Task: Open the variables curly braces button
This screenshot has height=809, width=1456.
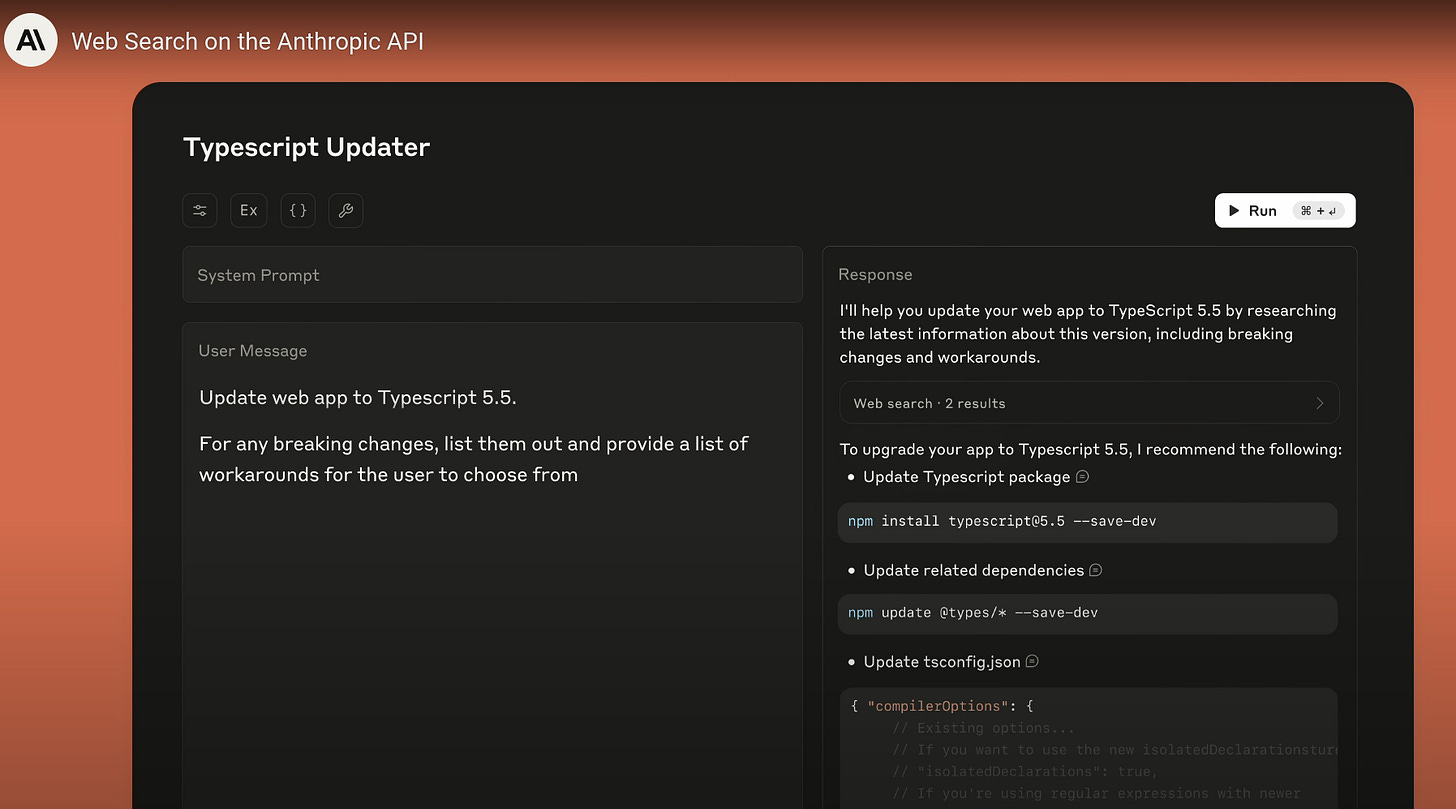Action: point(298,210)
